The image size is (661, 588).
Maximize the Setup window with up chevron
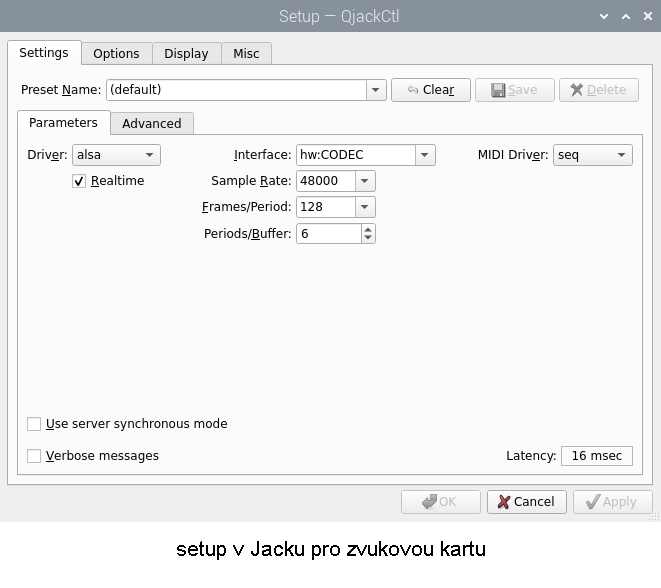(x=626, y=16)
